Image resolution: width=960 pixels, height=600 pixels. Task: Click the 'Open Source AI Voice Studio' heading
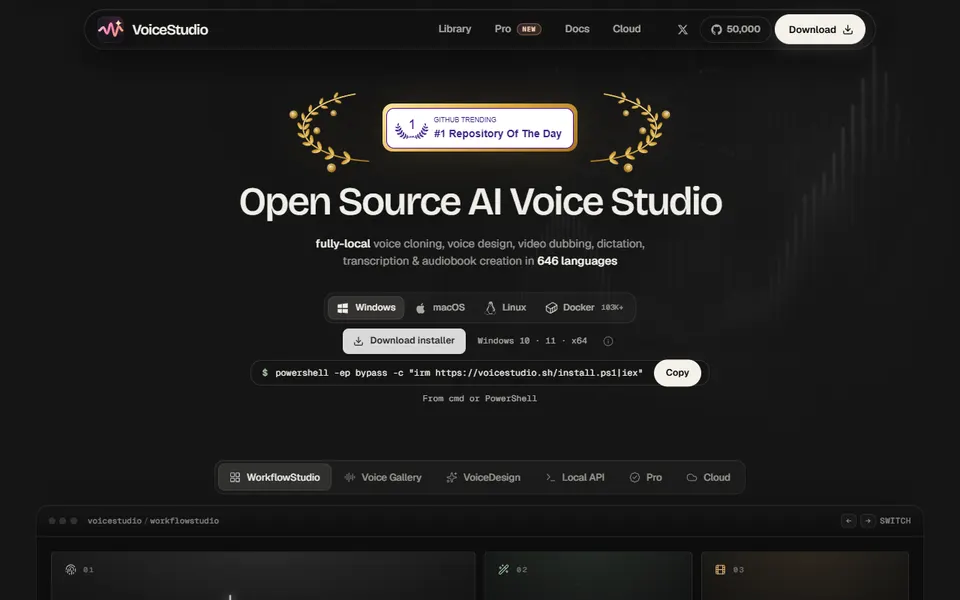coord(481,202)
